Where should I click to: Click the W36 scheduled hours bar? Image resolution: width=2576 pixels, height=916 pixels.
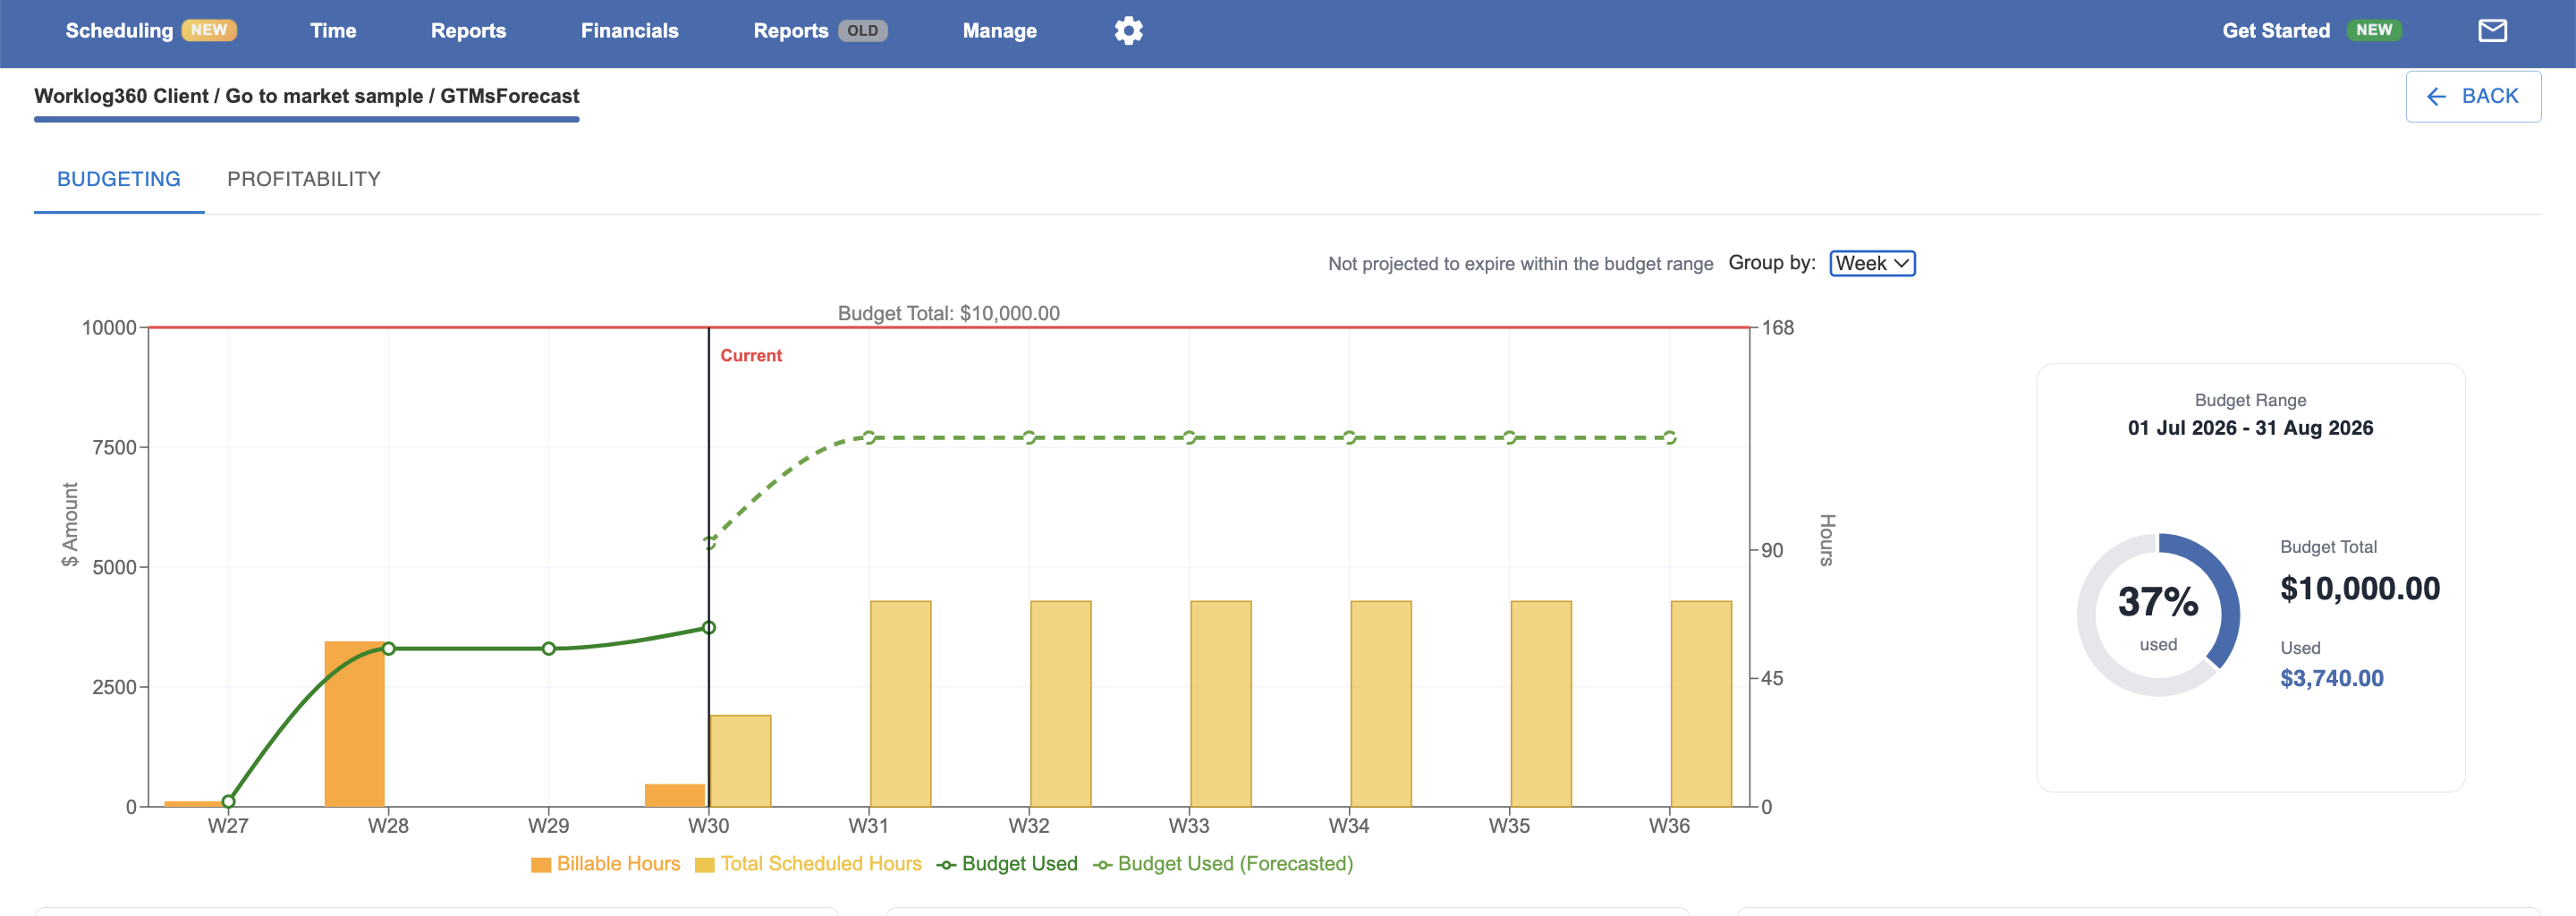[1701, 704]
